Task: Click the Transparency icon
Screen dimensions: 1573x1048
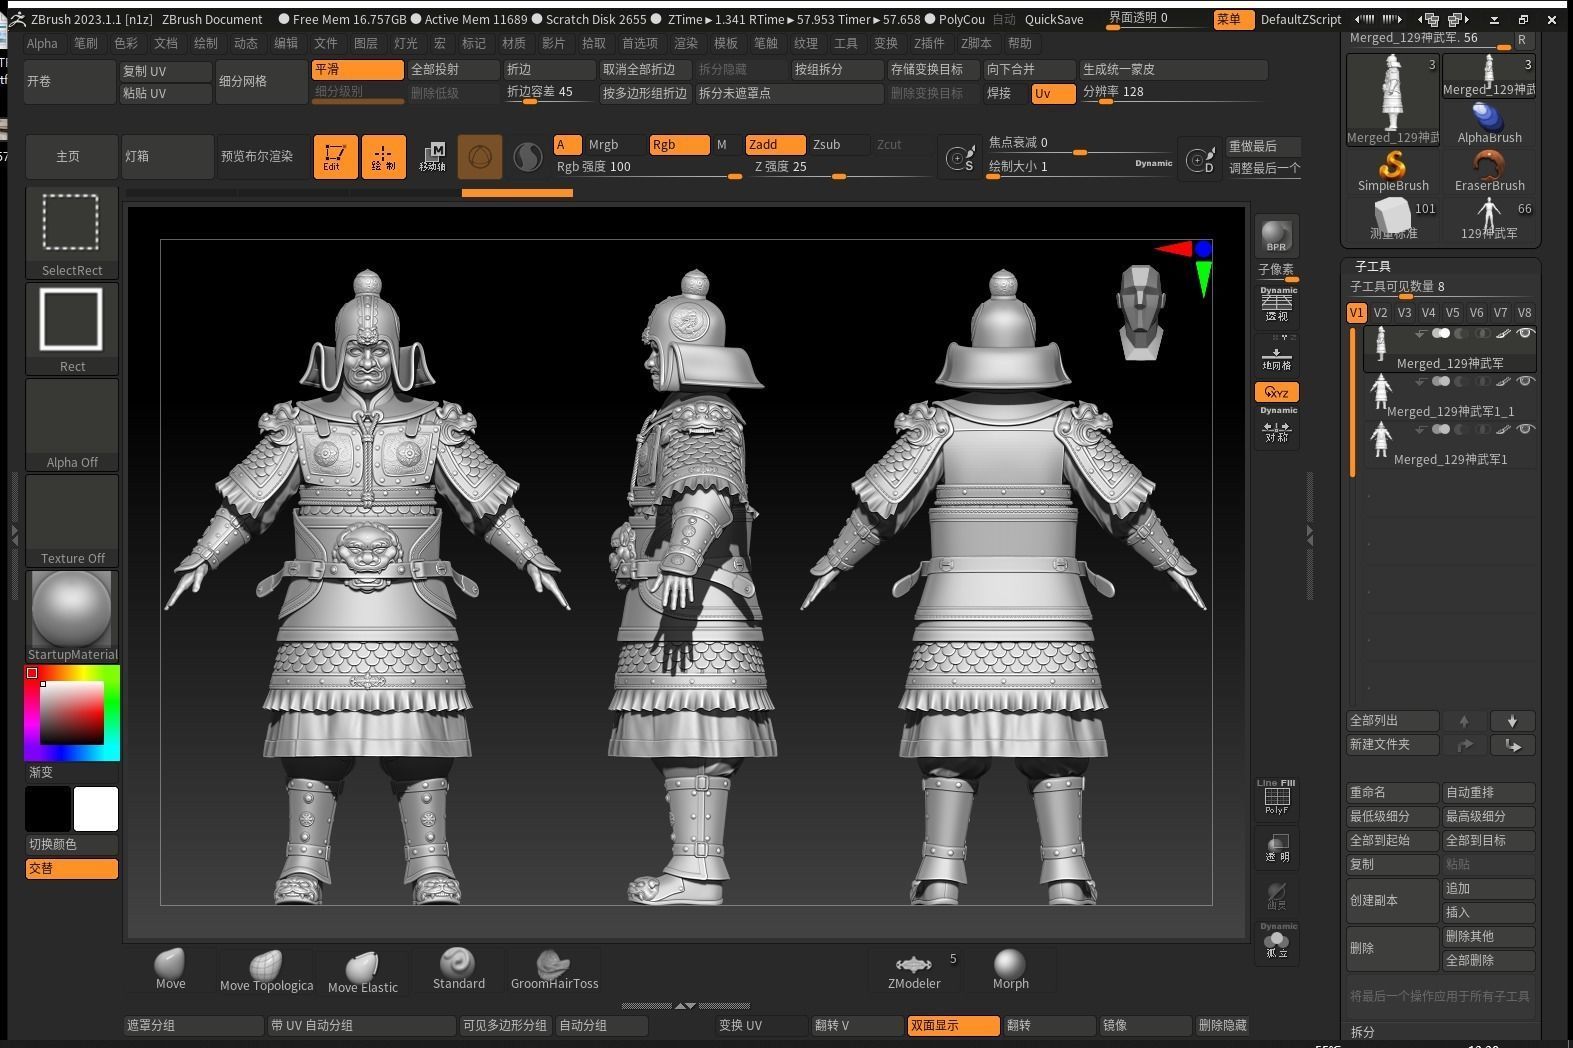Action: (1277, 847)
